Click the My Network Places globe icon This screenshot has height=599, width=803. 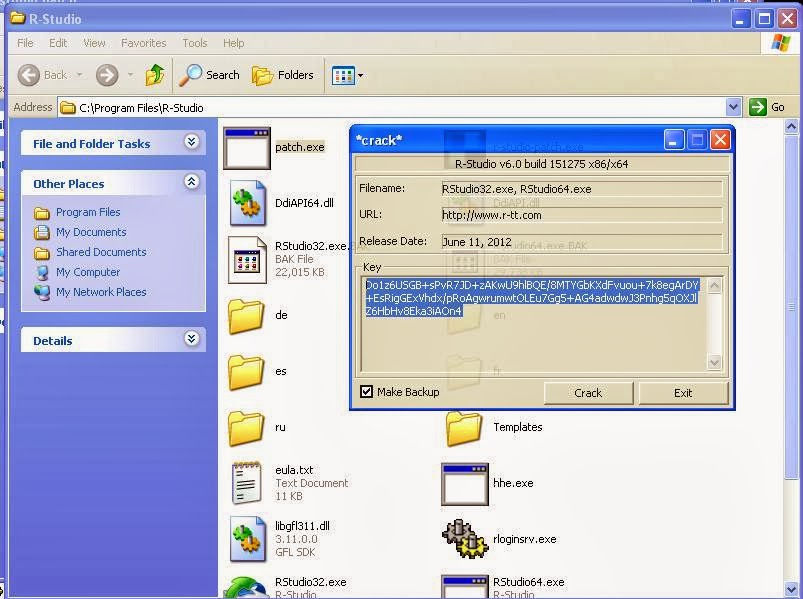[41, 292]
